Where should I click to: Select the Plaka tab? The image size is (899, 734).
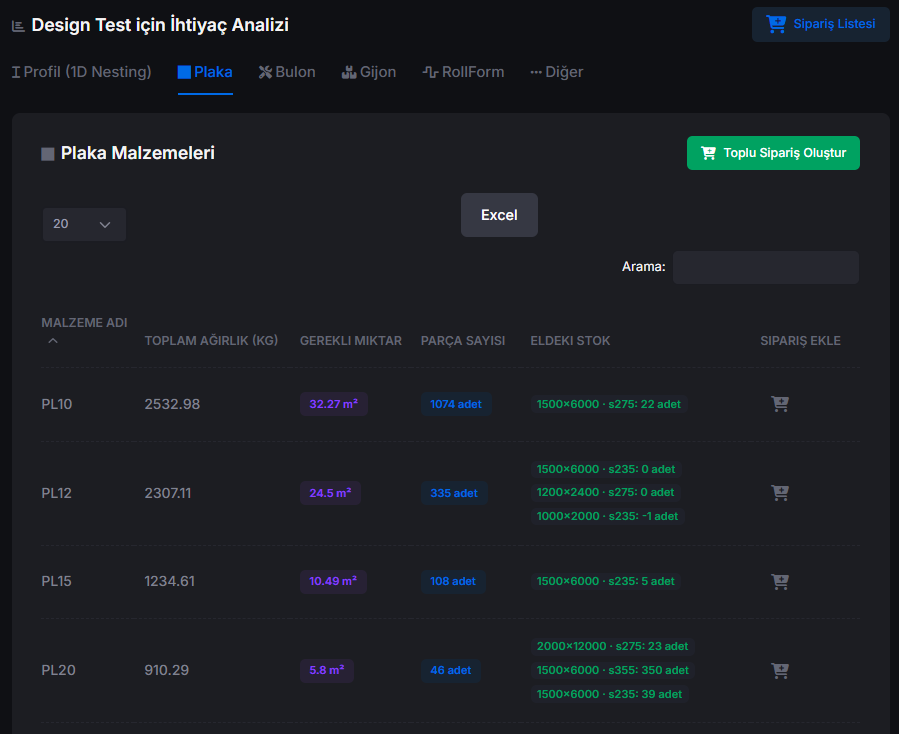tap(205, 72)
